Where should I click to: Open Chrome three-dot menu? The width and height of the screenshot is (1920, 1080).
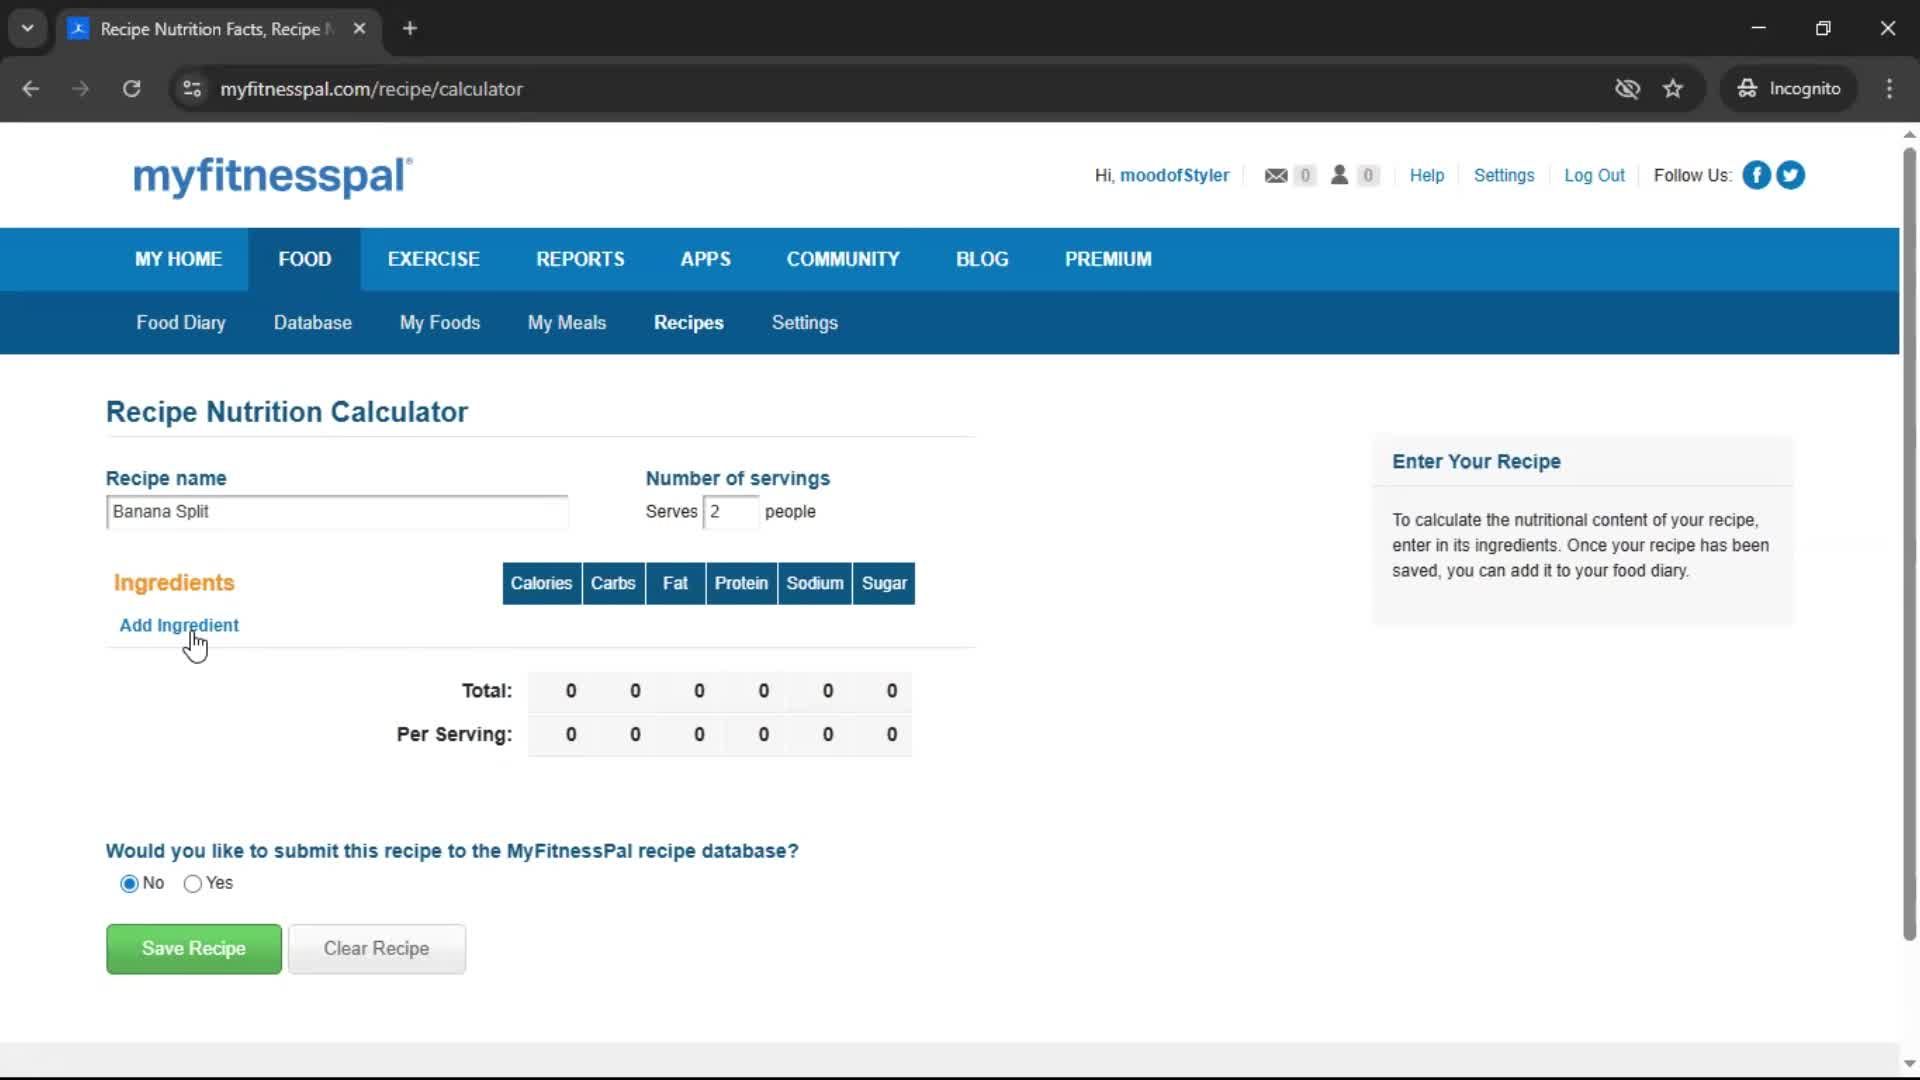coord(1889,89)
